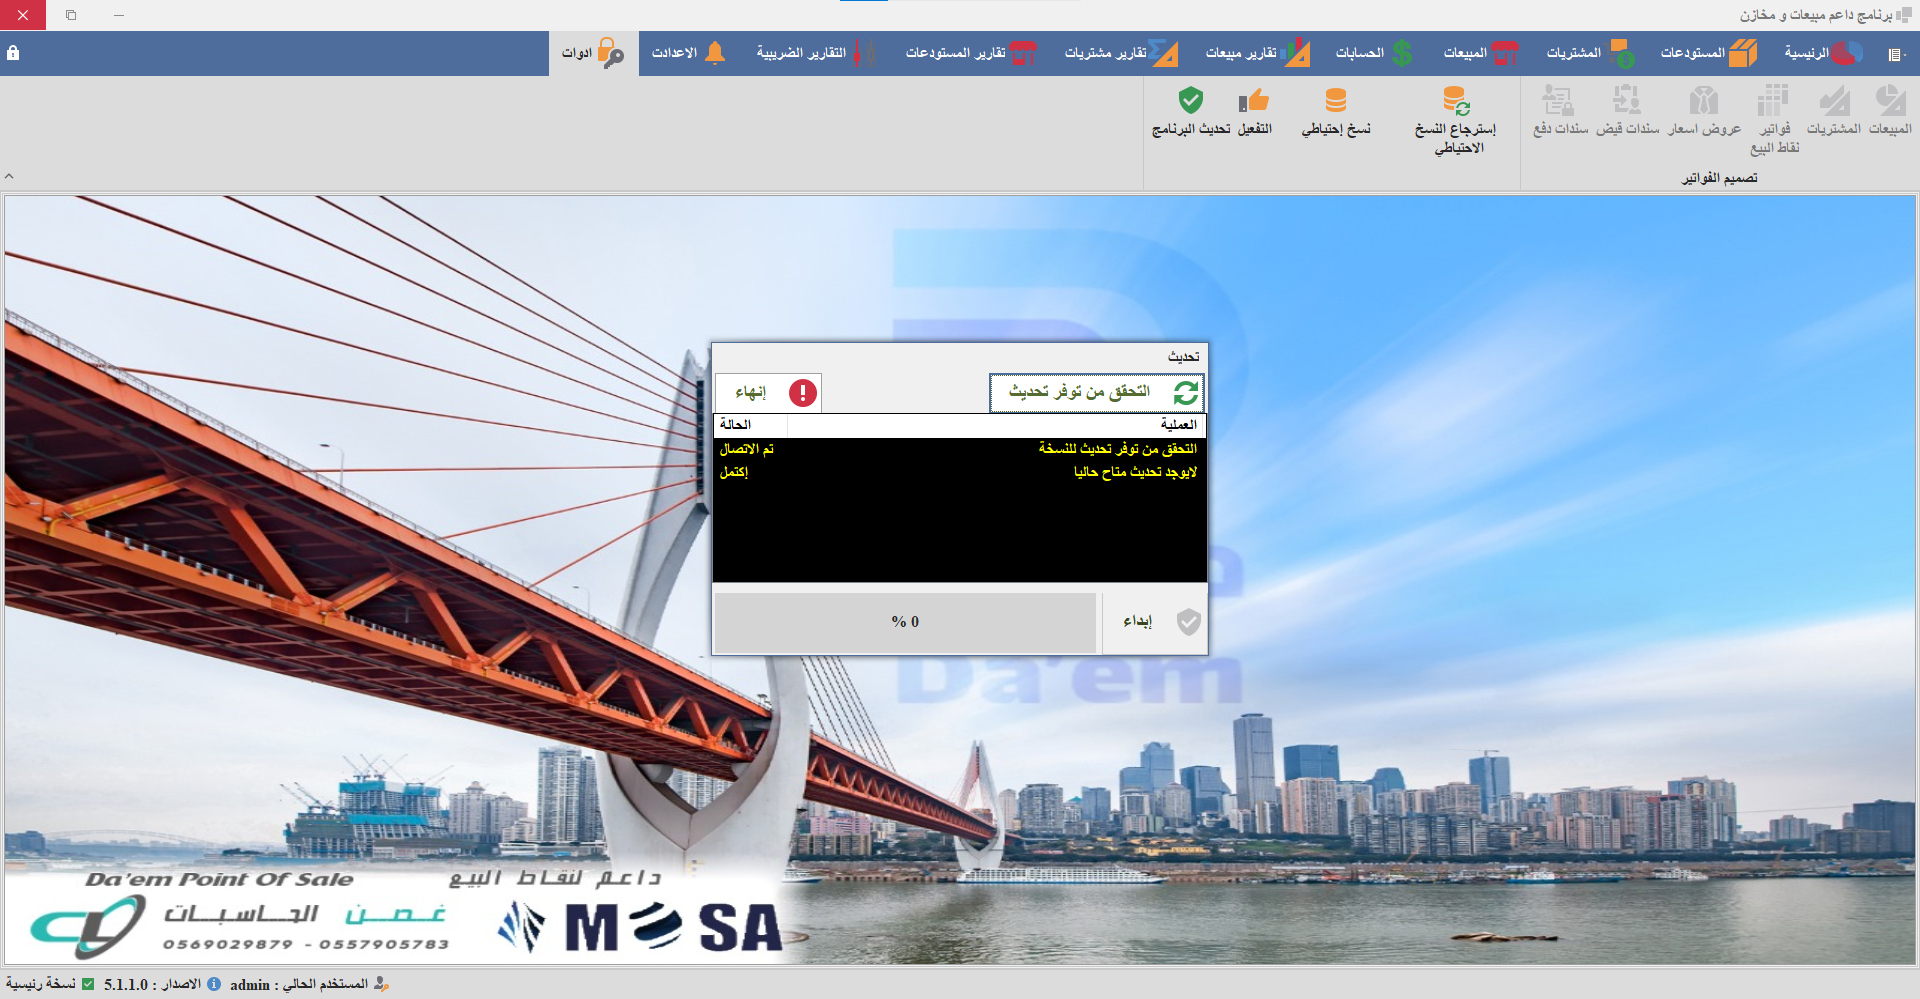Click the backup database icon
This screenshot has height=999, width=1920.
coord(1336,102)
